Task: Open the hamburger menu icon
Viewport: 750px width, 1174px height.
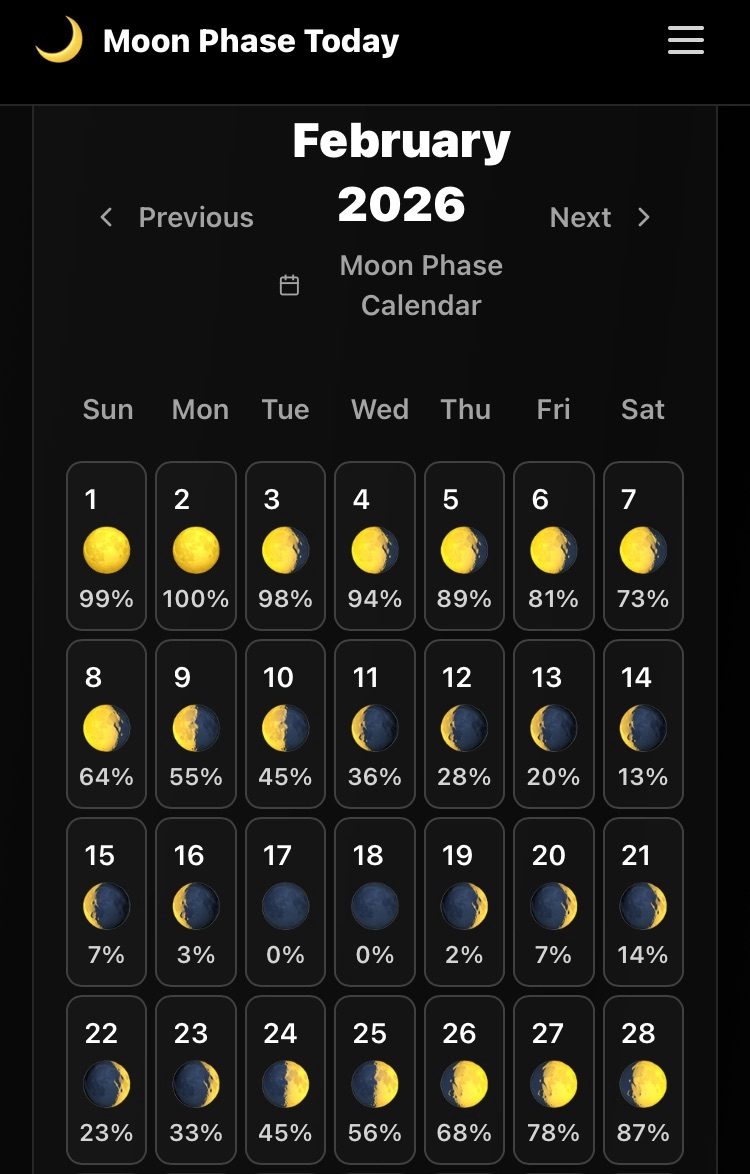Action: (x=686, y=41)
